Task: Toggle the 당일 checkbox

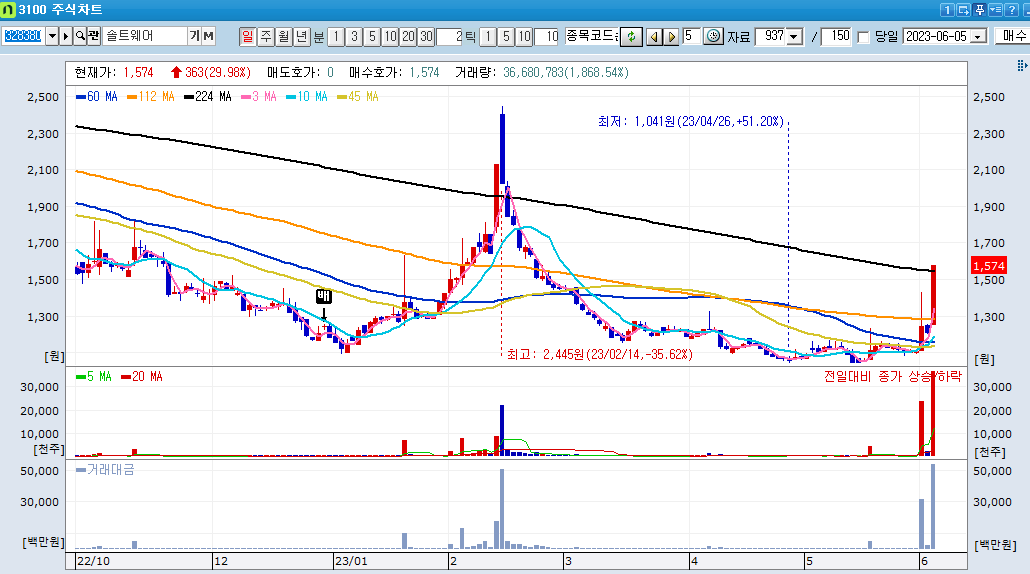Action: 864,37
